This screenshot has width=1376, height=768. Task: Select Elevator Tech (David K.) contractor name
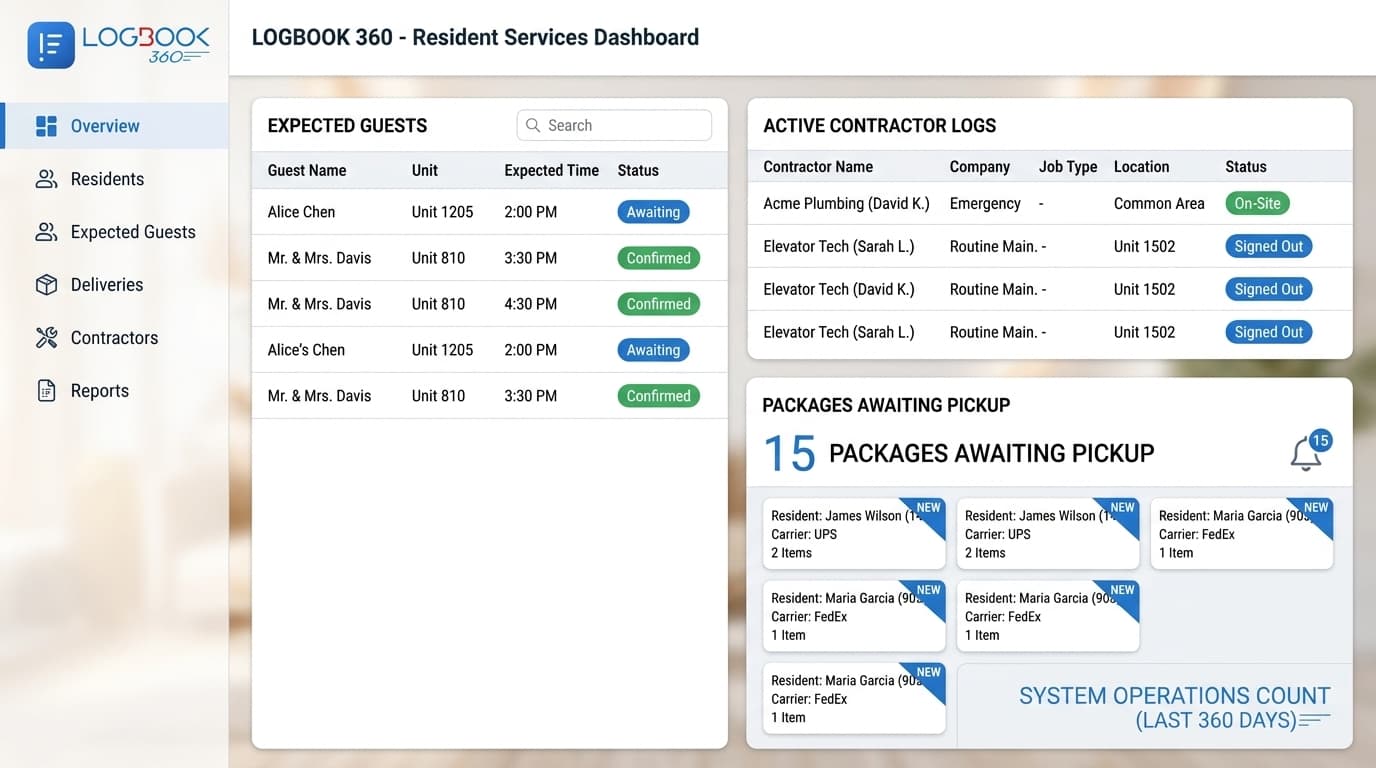[839, 289]
